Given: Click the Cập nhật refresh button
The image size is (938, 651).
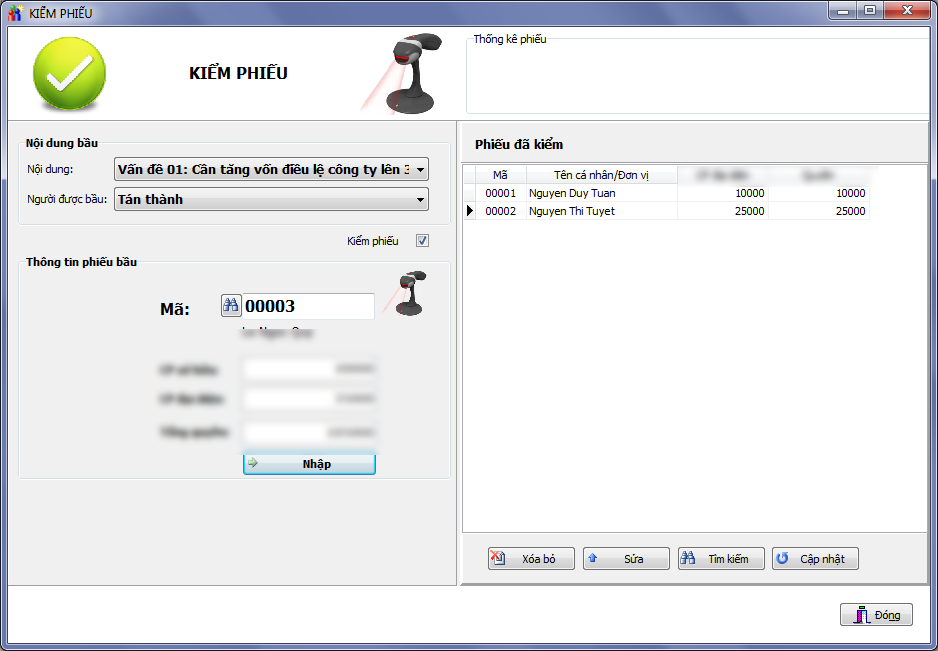Looking at the screenshot, I should 815,559.
